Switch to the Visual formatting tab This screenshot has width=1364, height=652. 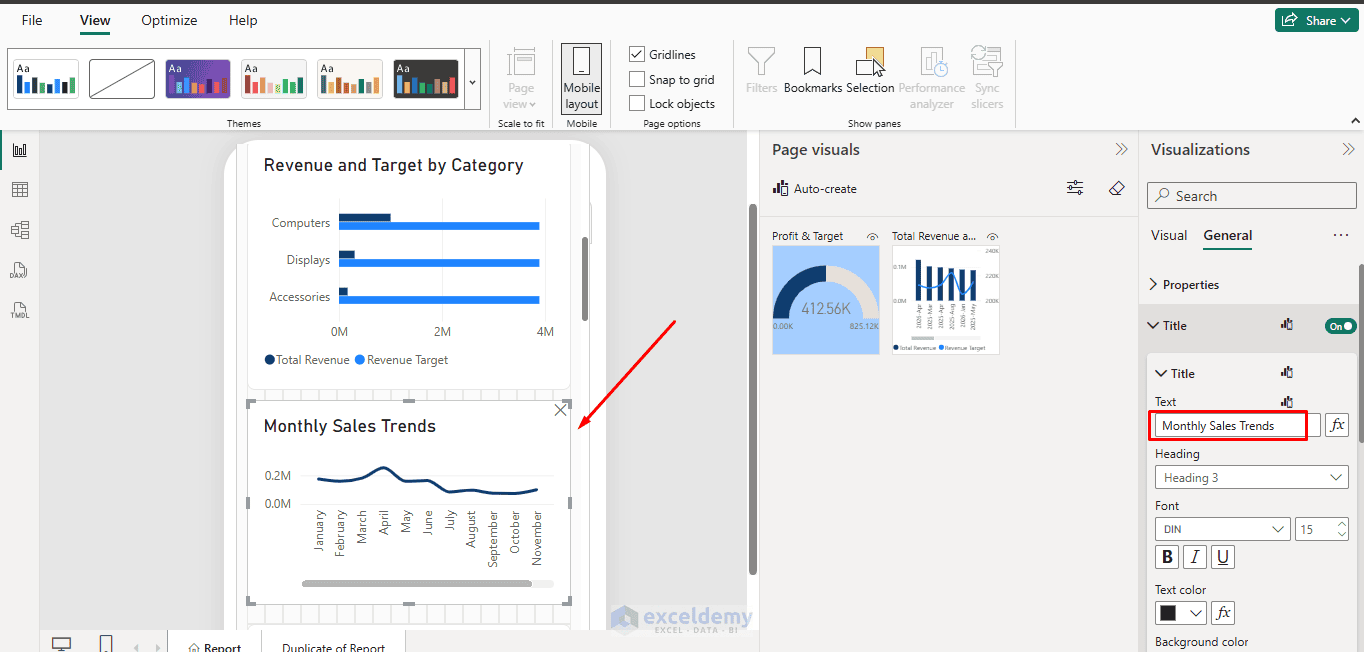[1169, 235]
